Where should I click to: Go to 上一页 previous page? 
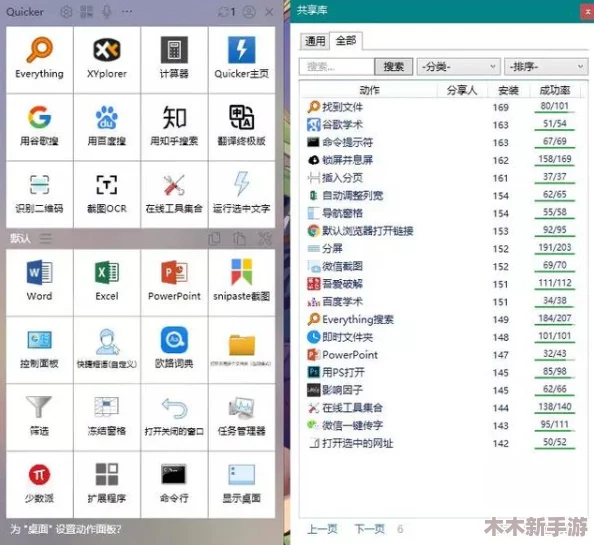tap(322, 529)
